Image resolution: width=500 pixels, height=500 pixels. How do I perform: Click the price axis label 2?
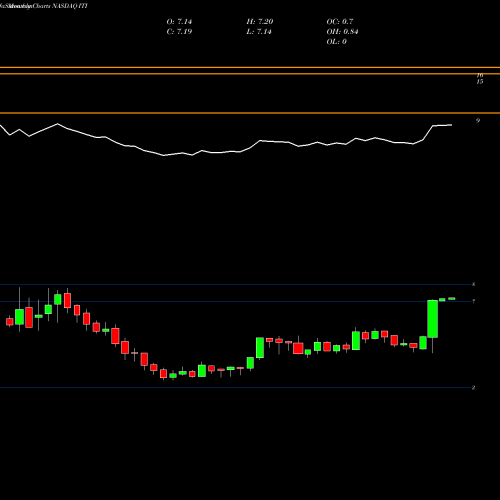coord(473,387)
